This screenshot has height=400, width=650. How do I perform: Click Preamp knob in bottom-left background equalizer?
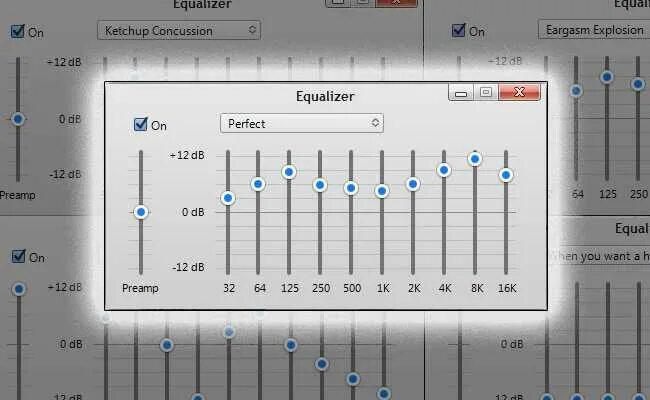tap(19, 289)
